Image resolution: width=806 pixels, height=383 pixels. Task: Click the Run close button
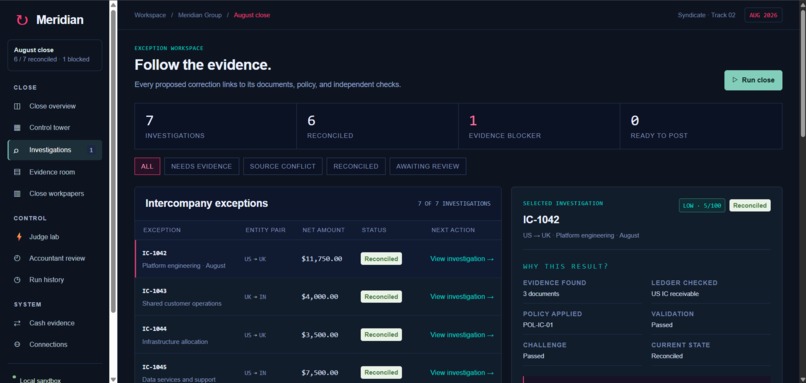pyautogui.click(x=753, y=80)
